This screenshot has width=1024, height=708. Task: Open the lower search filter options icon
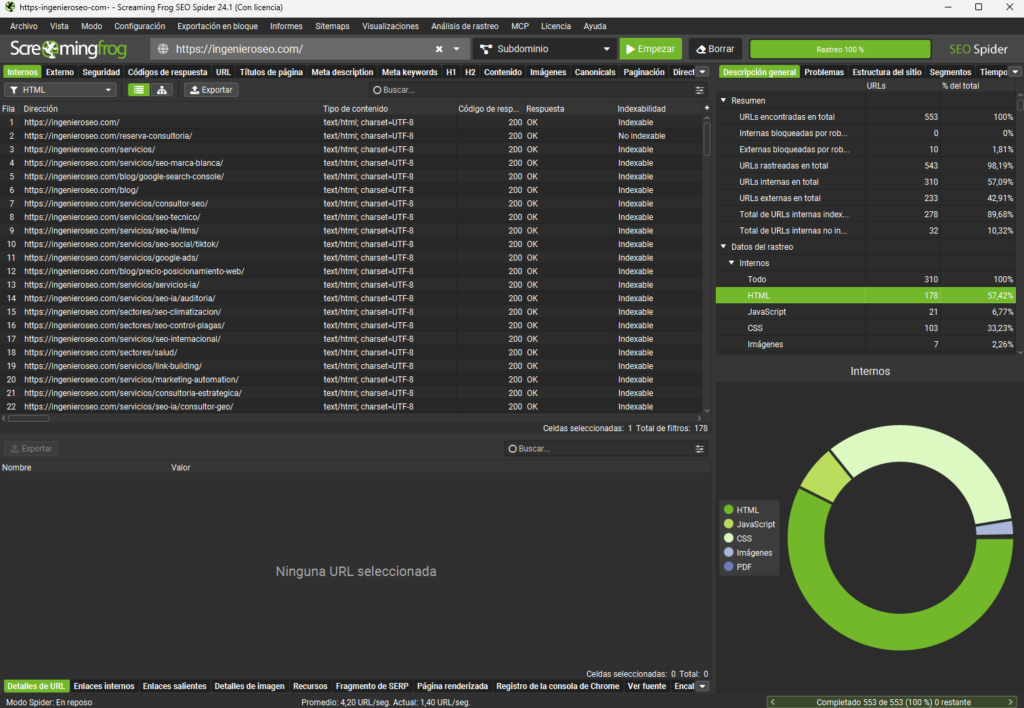coord(699,449)
